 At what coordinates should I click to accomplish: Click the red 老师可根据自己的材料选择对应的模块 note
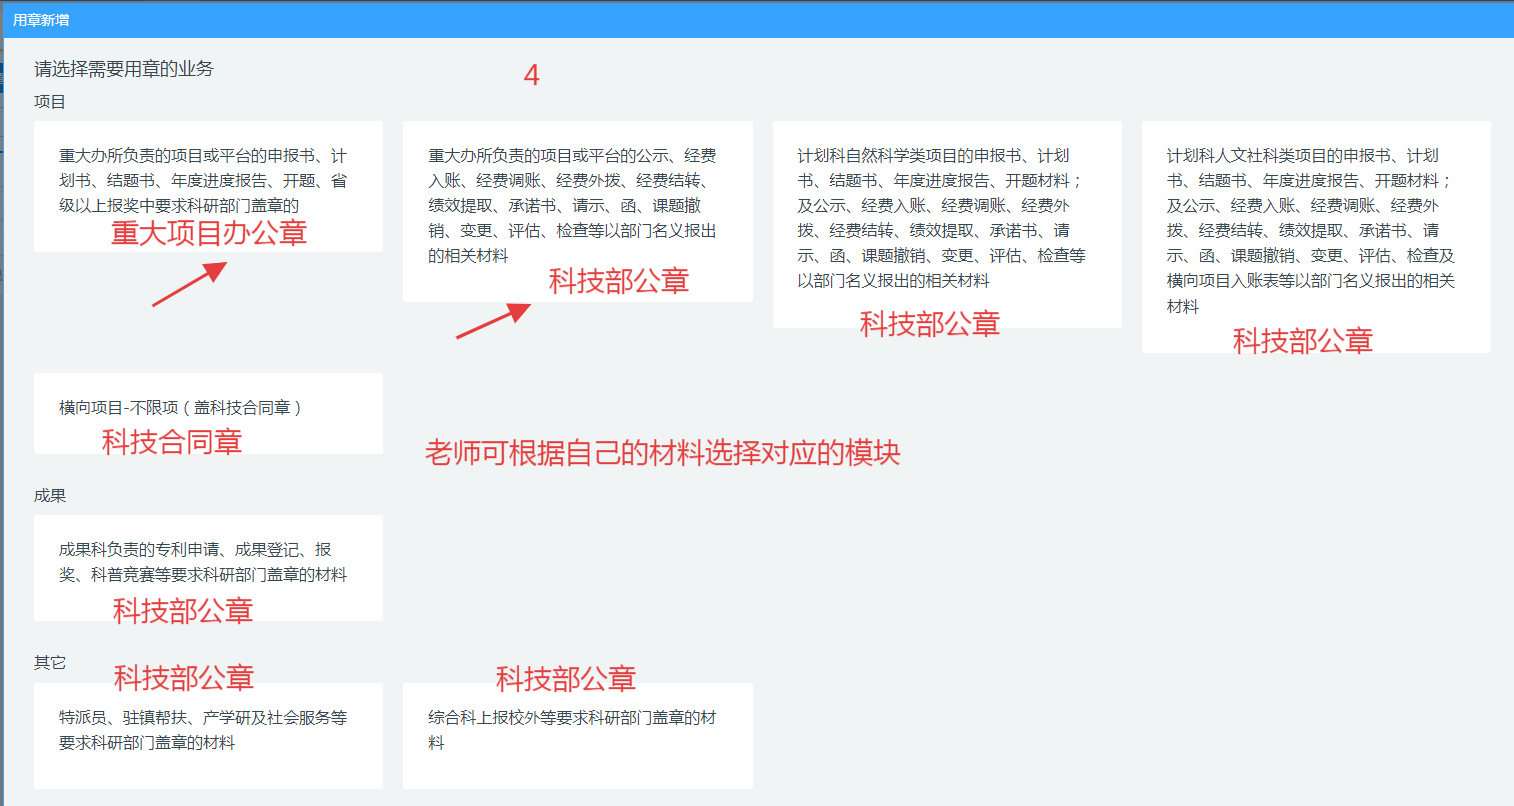pos(662,453)
